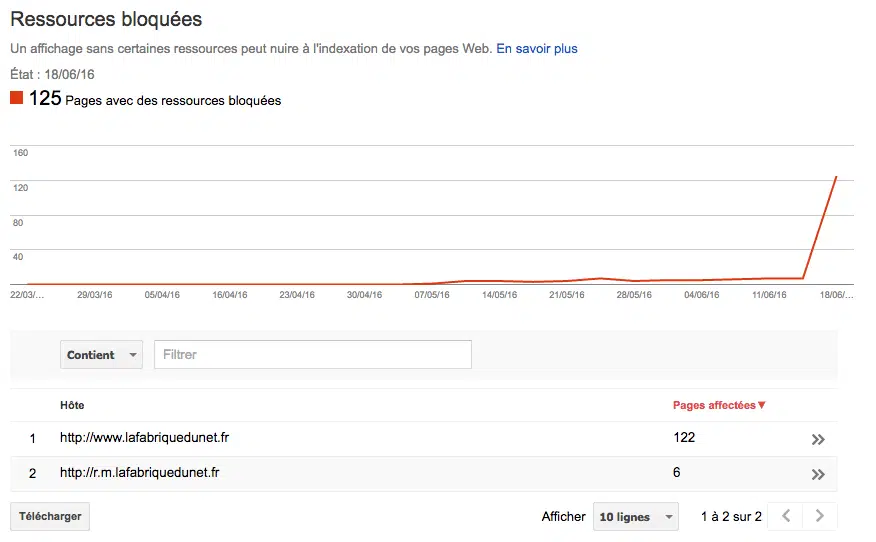Click the Télécharger button
Image resolution: width=876 pixels, height=542 pixels.
(50, 516)
